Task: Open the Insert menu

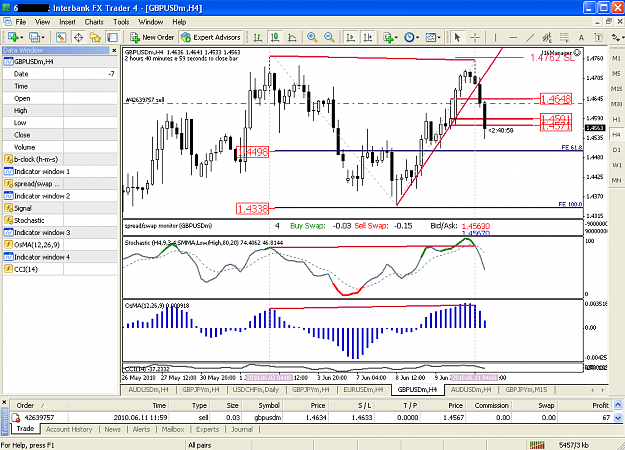Action: point(67,22)
